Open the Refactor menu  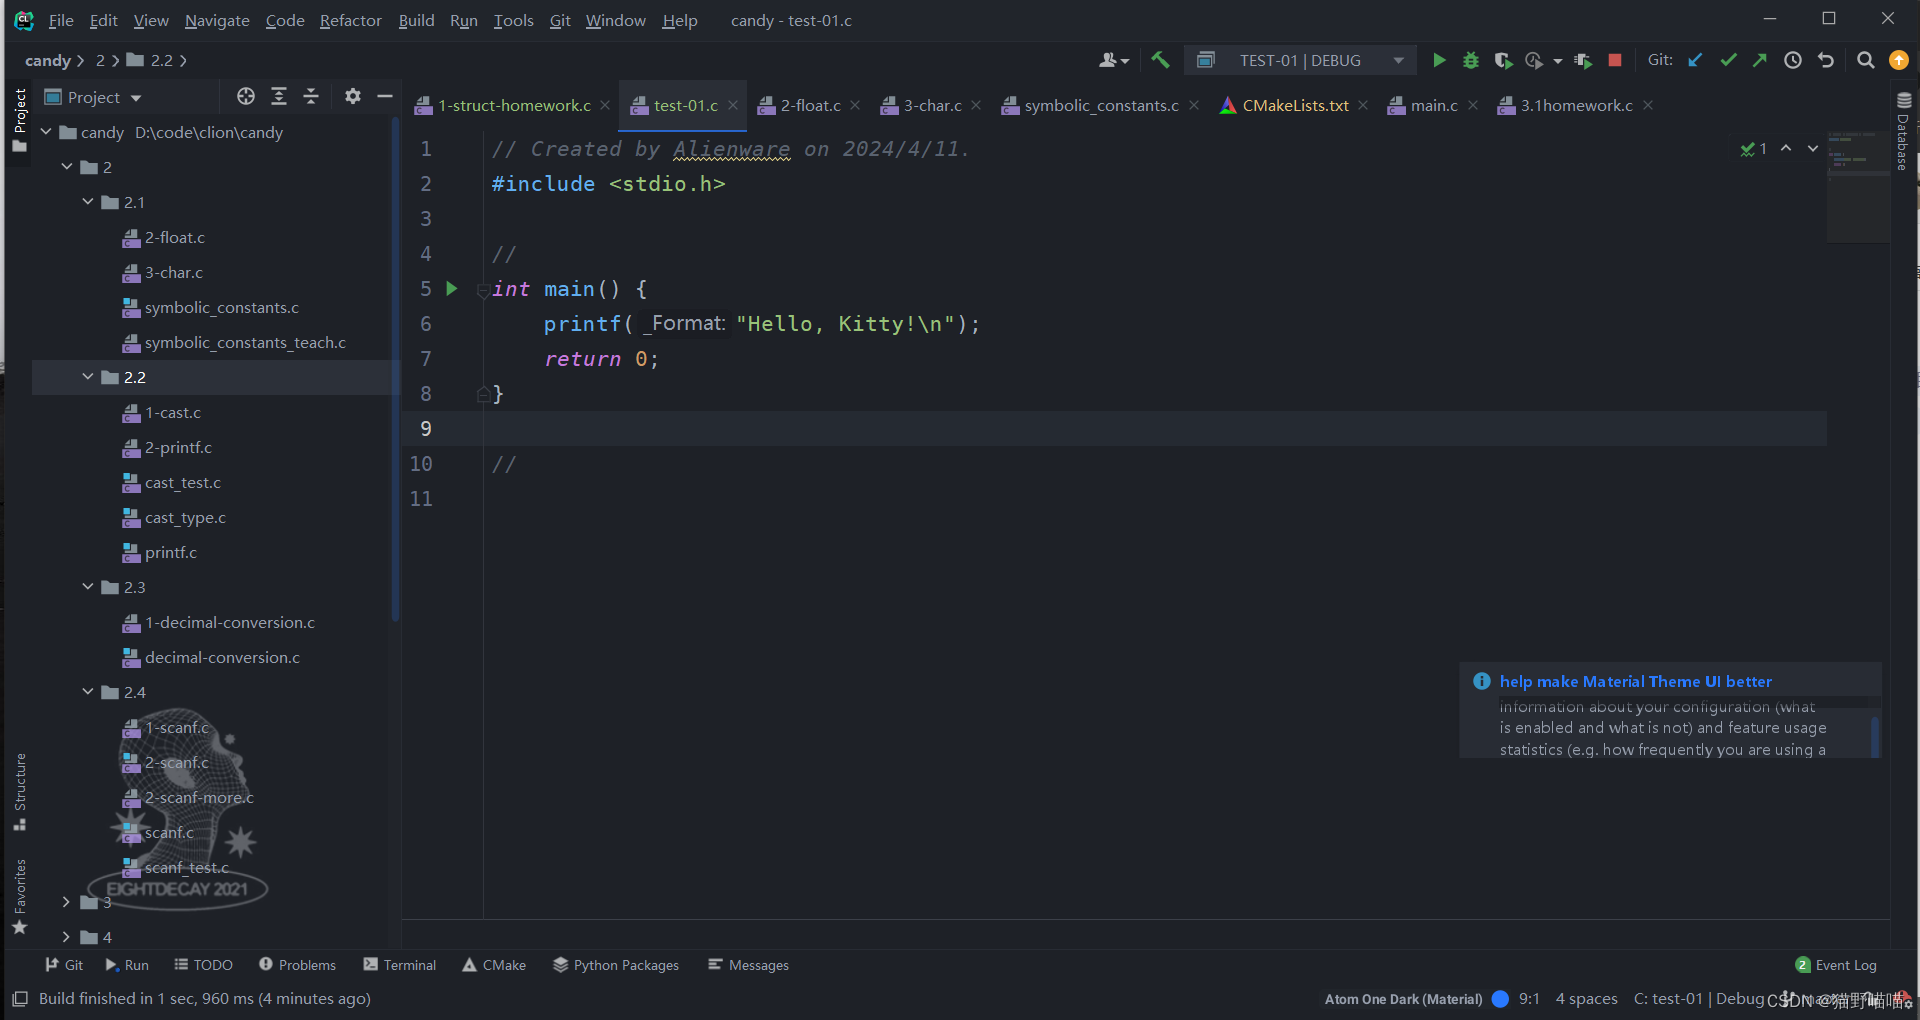coord(350,20)
